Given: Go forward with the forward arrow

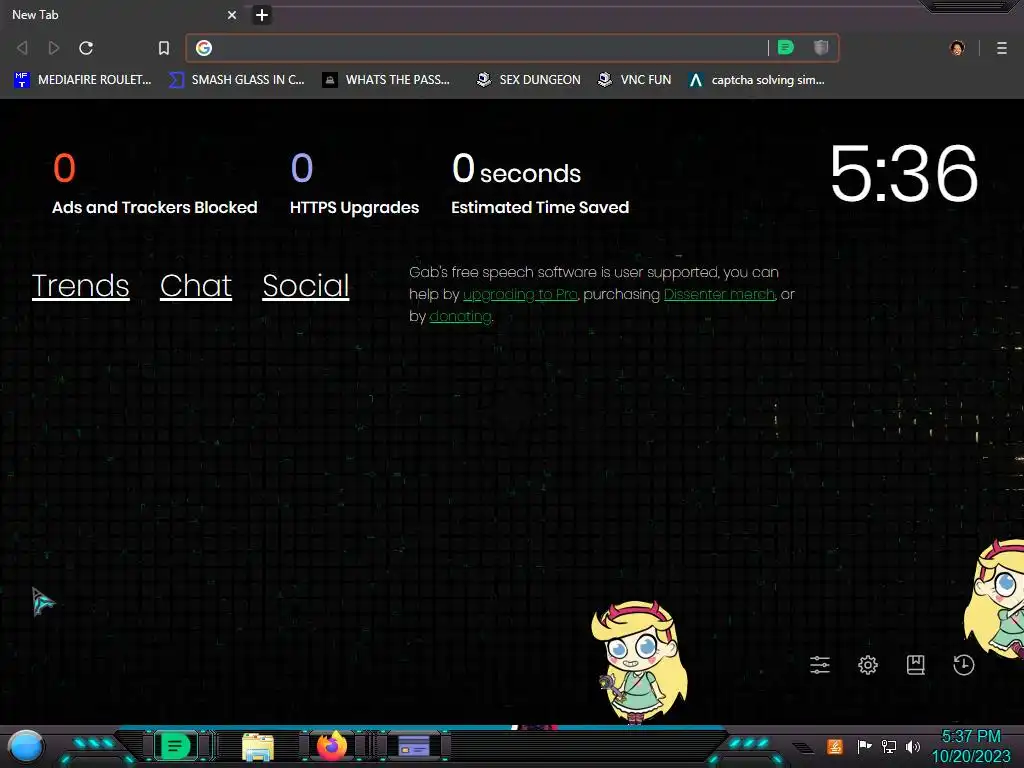Looking at the screenshot, I should (x=54, y=48).
